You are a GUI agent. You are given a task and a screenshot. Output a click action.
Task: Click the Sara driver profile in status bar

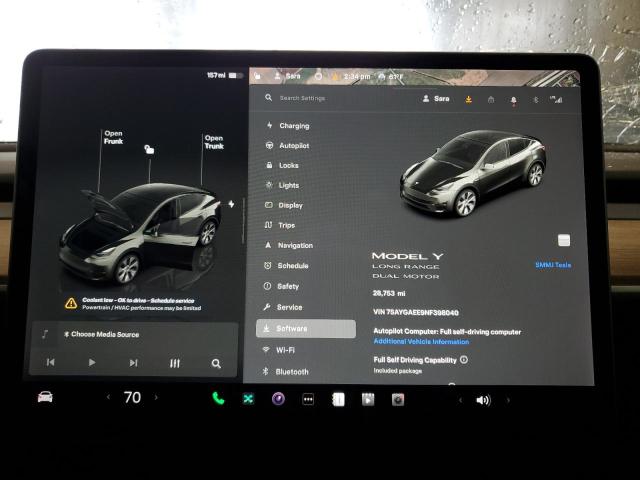(x=287, y=76)
